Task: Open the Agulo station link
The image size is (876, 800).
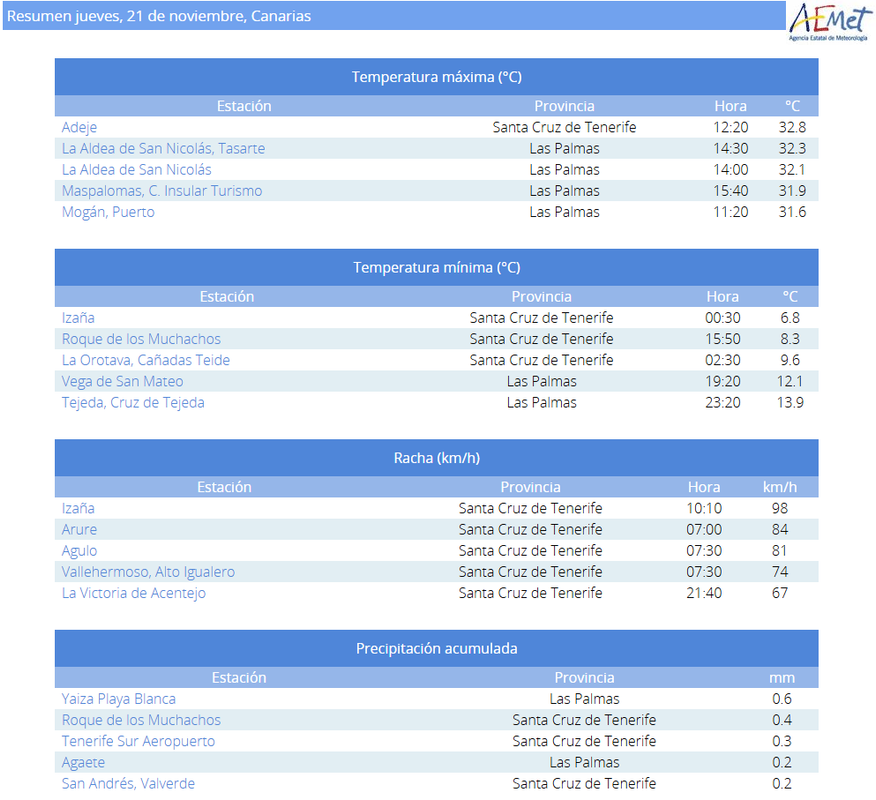Action: coord(79,551)
